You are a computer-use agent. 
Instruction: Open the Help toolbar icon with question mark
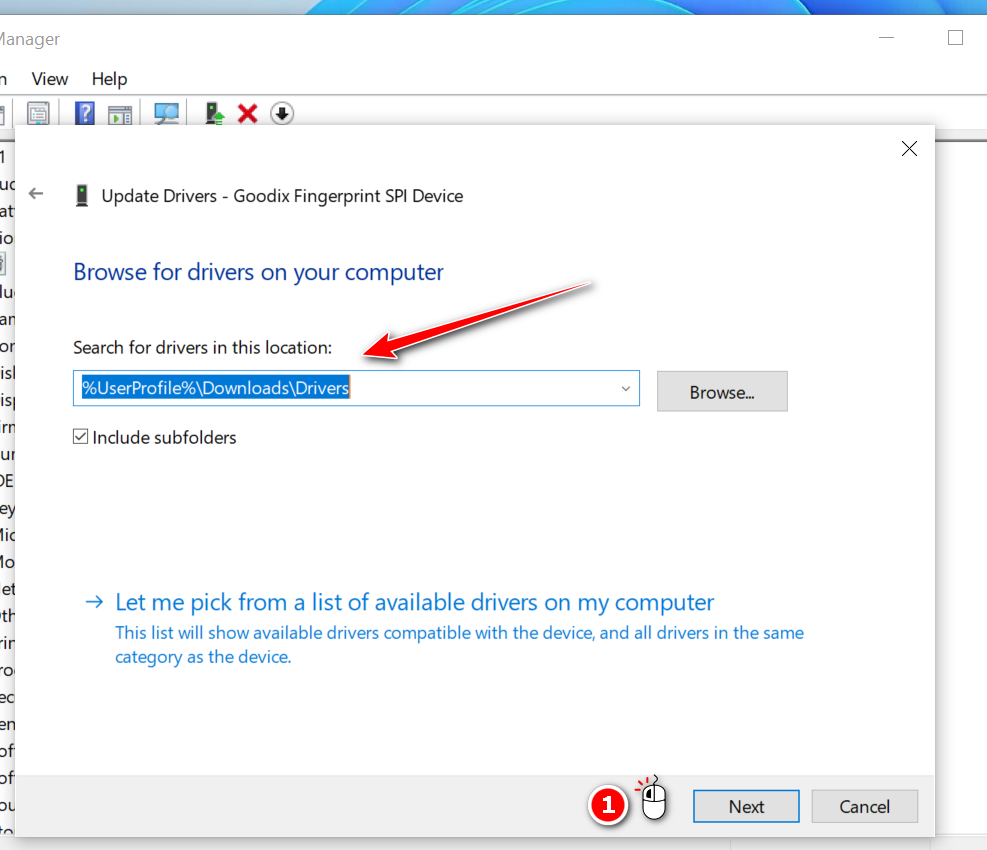(85, 114)
